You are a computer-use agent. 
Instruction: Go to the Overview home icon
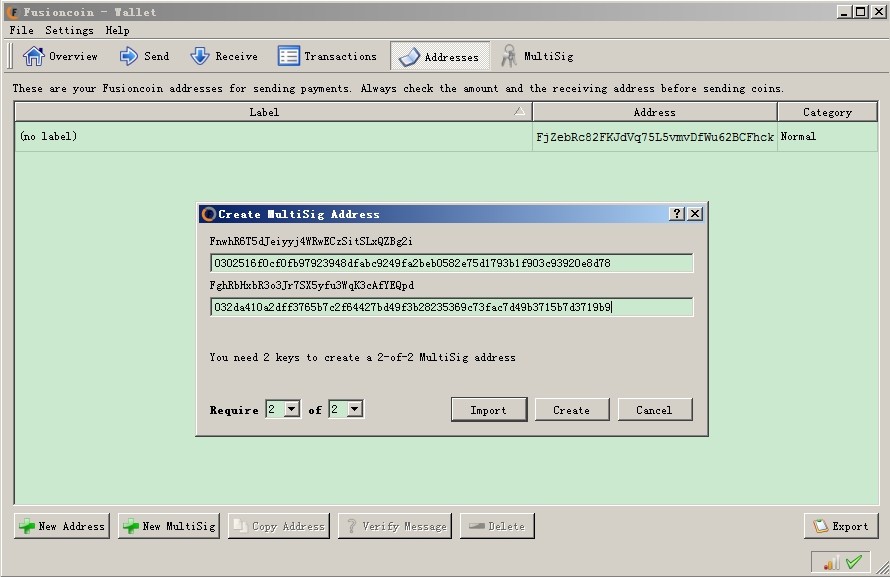(33, 56)
